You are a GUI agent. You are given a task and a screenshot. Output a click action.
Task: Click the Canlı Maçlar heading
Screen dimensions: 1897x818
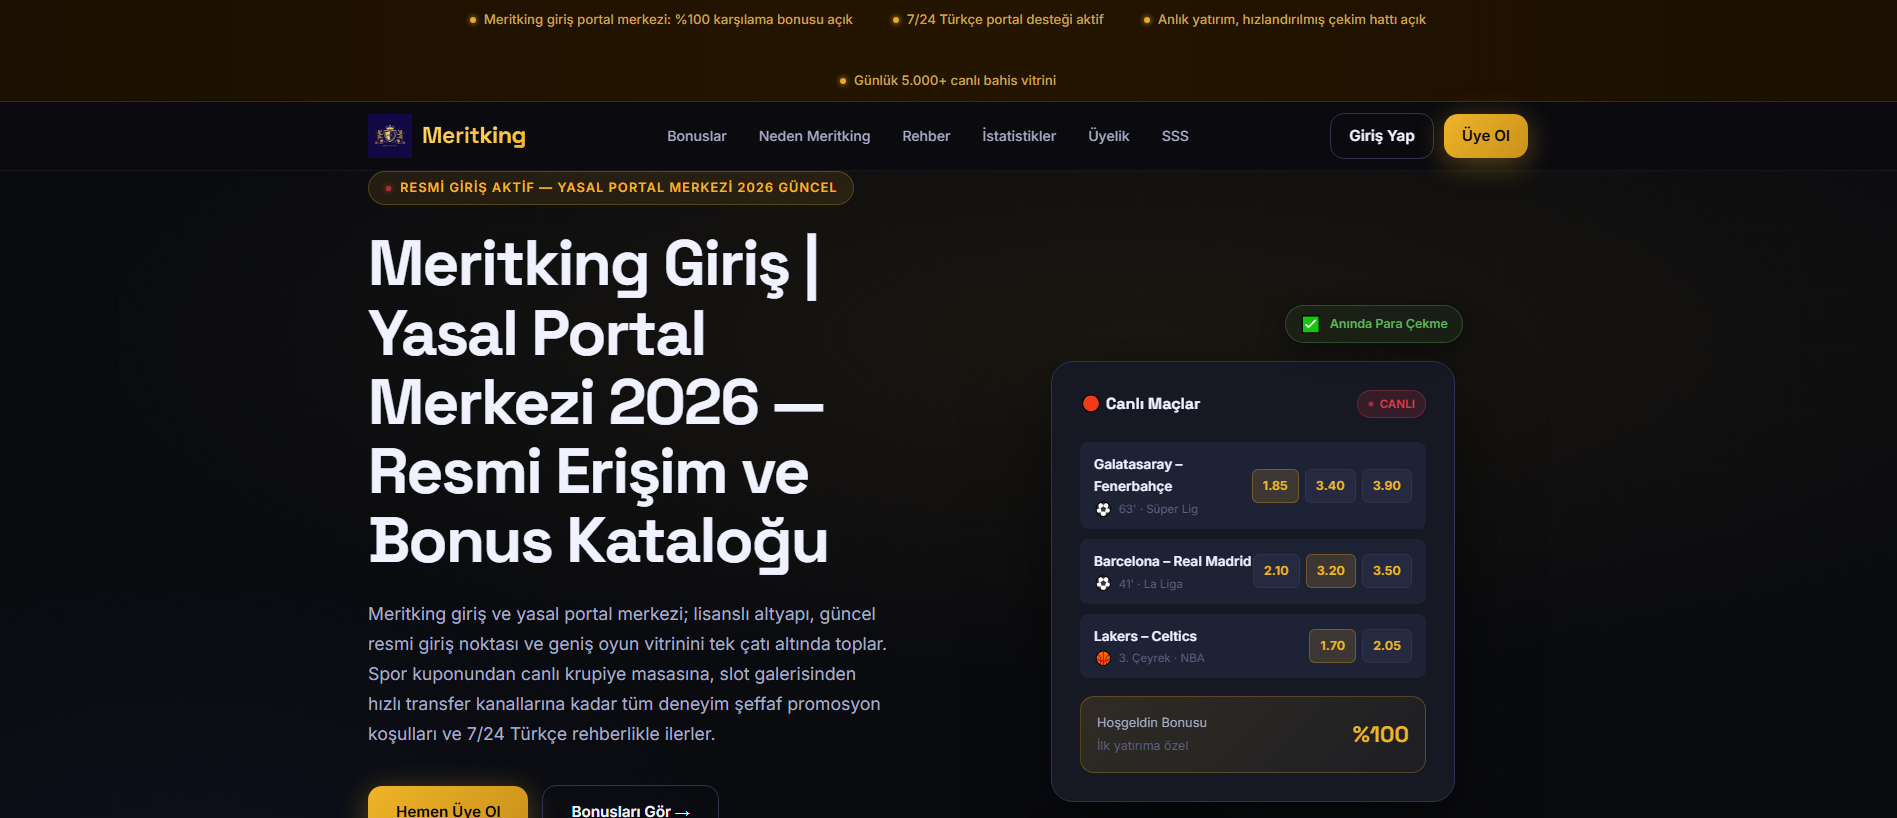(1153, 404)
